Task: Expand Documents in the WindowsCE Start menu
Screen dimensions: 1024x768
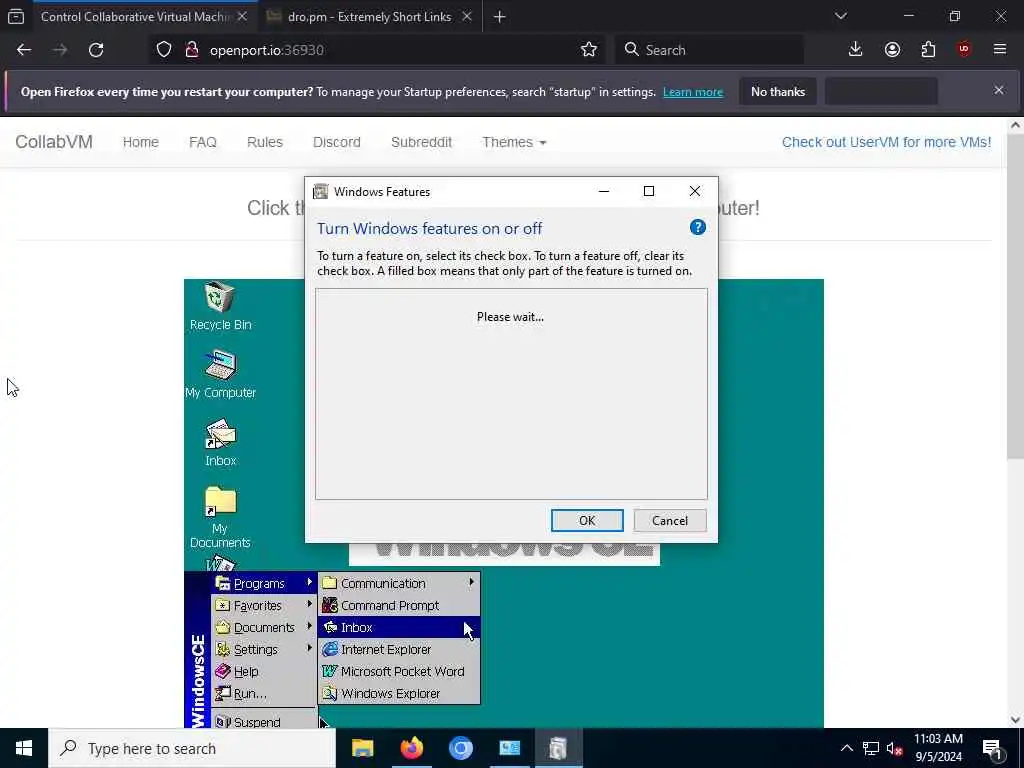Action: [x=264, y=627]
